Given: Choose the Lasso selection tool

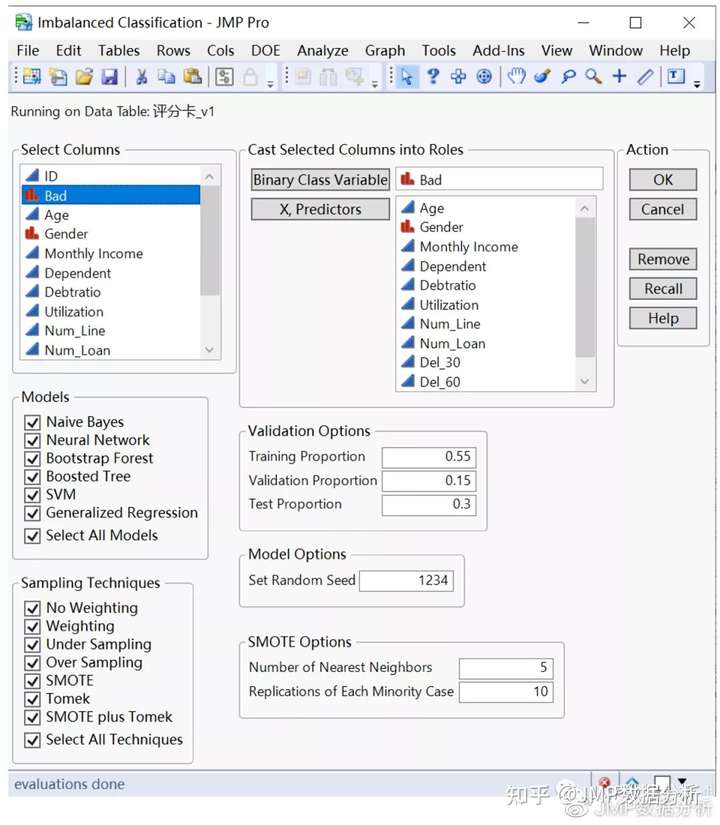Looking at the screenshot, I should [x=568, y=77].
